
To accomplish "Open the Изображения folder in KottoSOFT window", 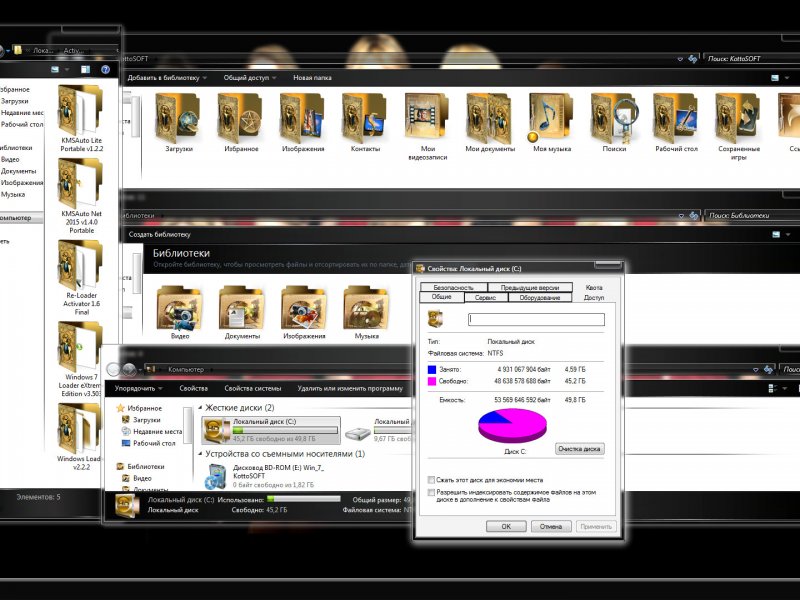I will coord(303,118).
